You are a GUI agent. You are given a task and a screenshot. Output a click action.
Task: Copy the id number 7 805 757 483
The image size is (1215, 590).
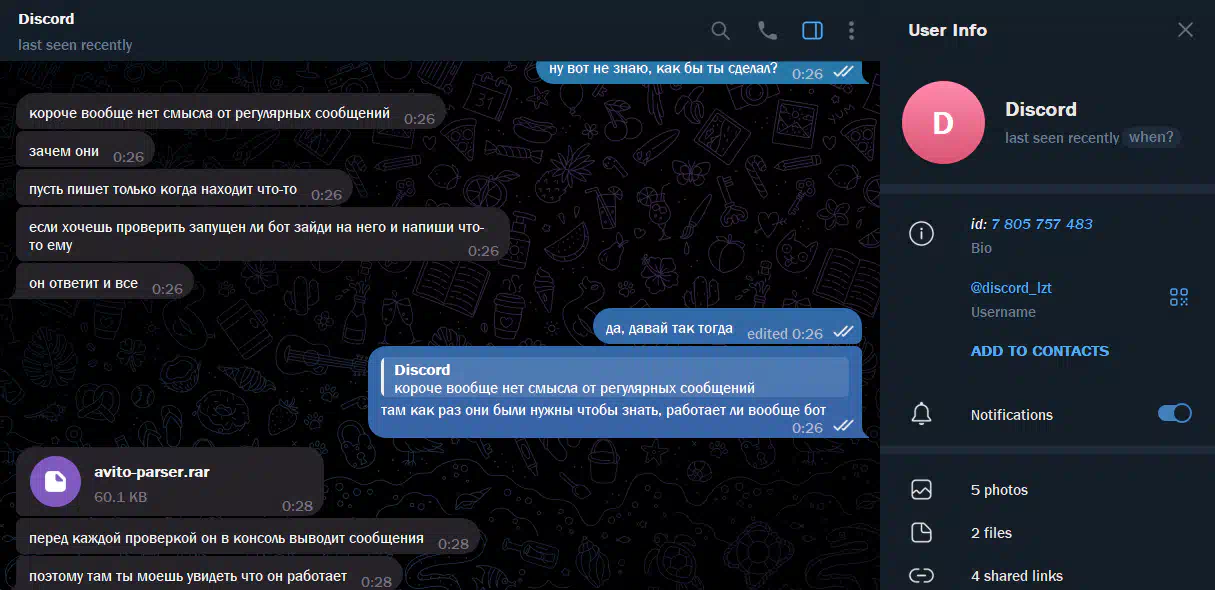(1041, 224)
